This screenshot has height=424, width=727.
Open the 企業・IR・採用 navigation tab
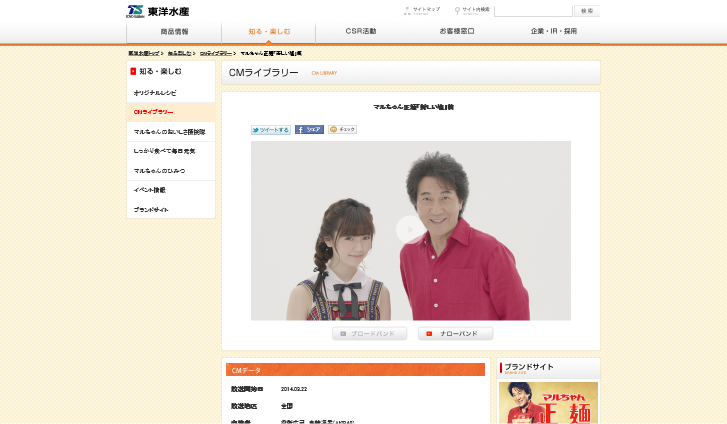[x=554, y=32]
